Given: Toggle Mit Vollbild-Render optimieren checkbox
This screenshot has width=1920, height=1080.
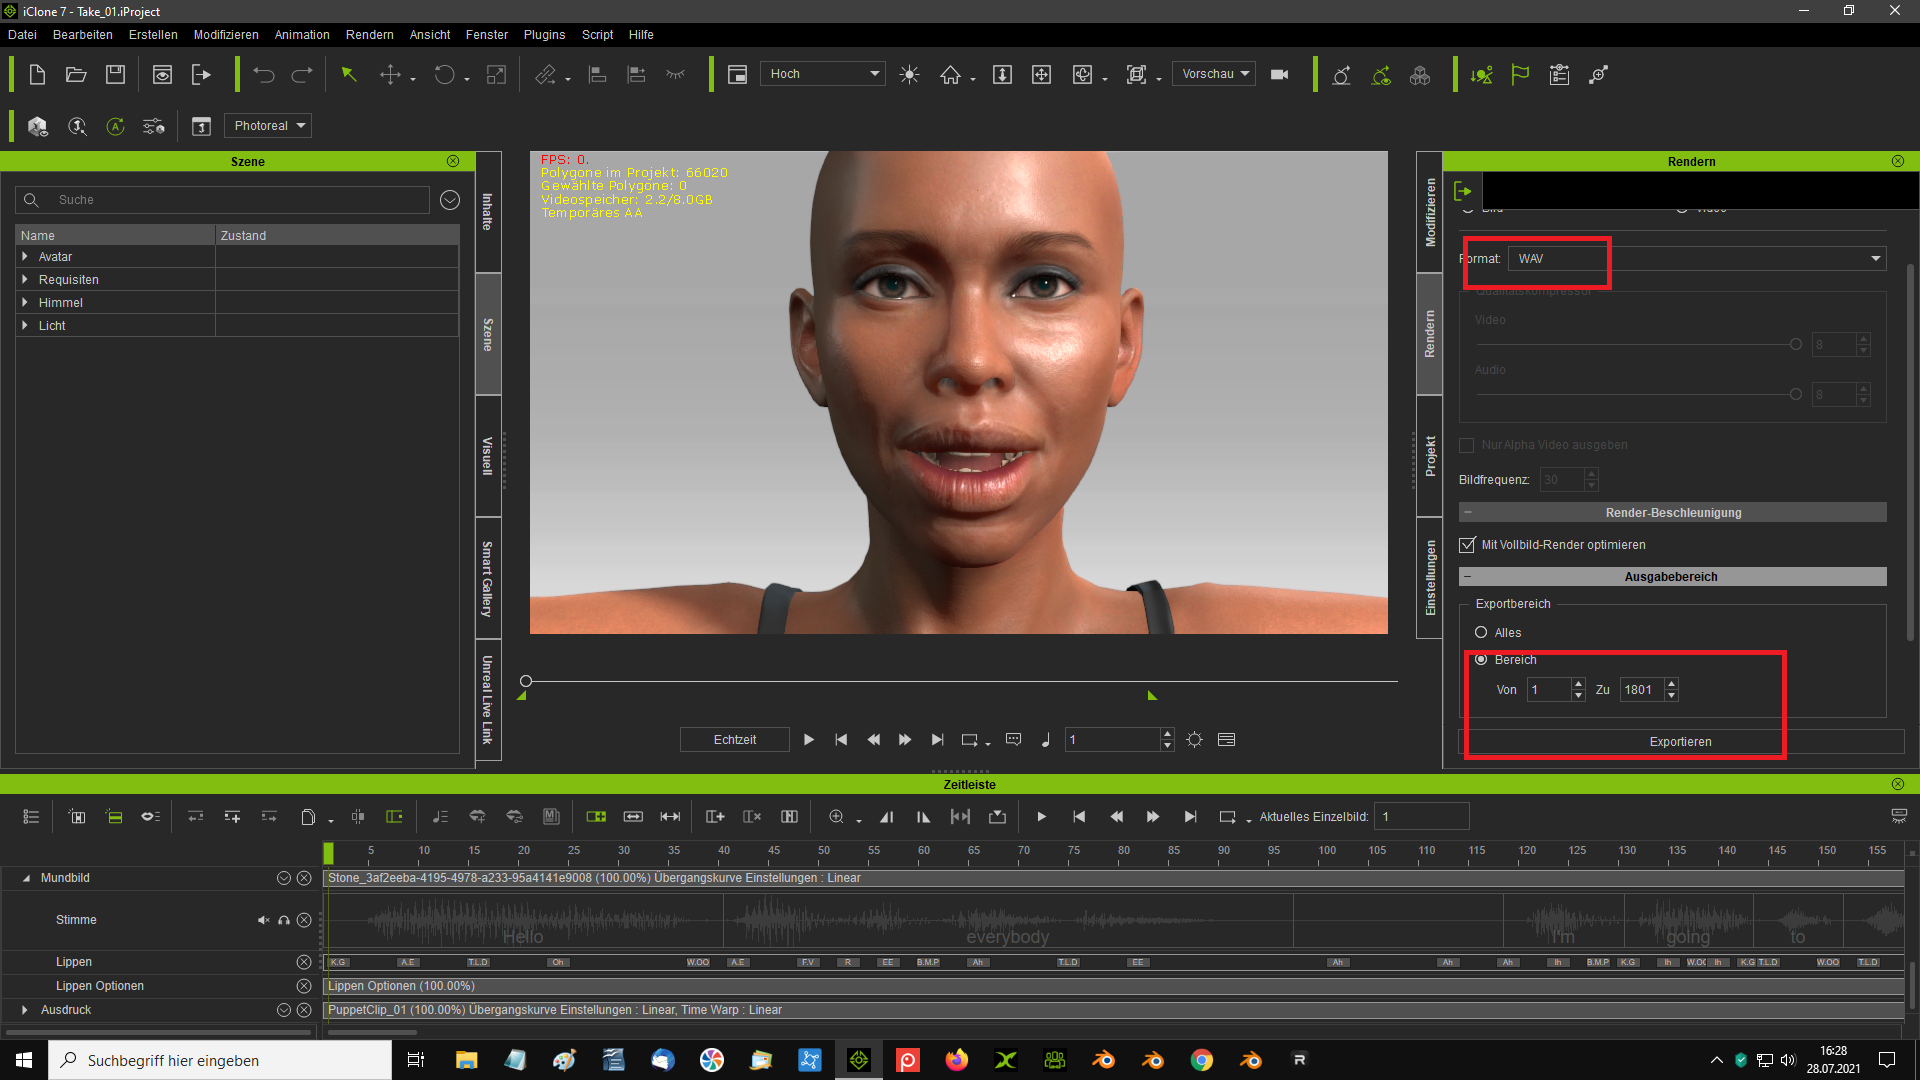Looking at the screenshot, I should click(1467, 545).
